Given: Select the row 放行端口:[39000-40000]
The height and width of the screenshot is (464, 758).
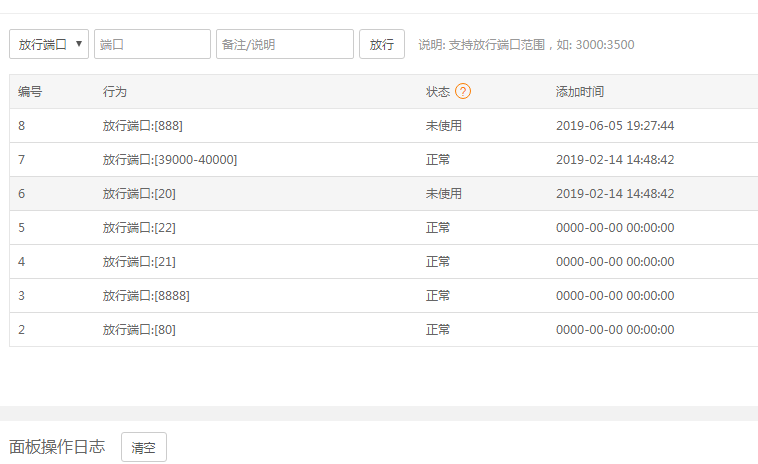Looking at the screenshot, I should [384, 160].
